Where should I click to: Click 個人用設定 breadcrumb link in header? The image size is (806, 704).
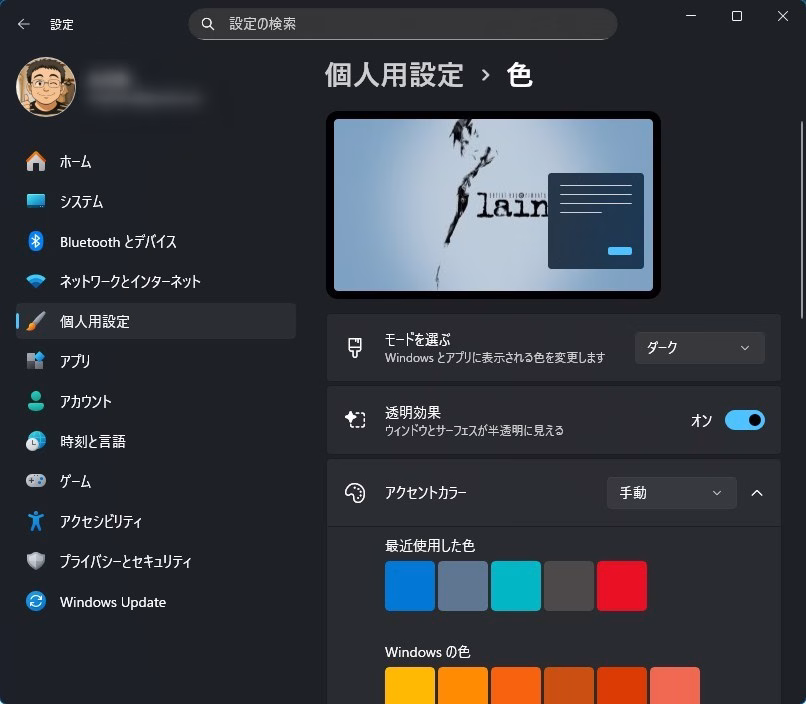tap(394, 75)
